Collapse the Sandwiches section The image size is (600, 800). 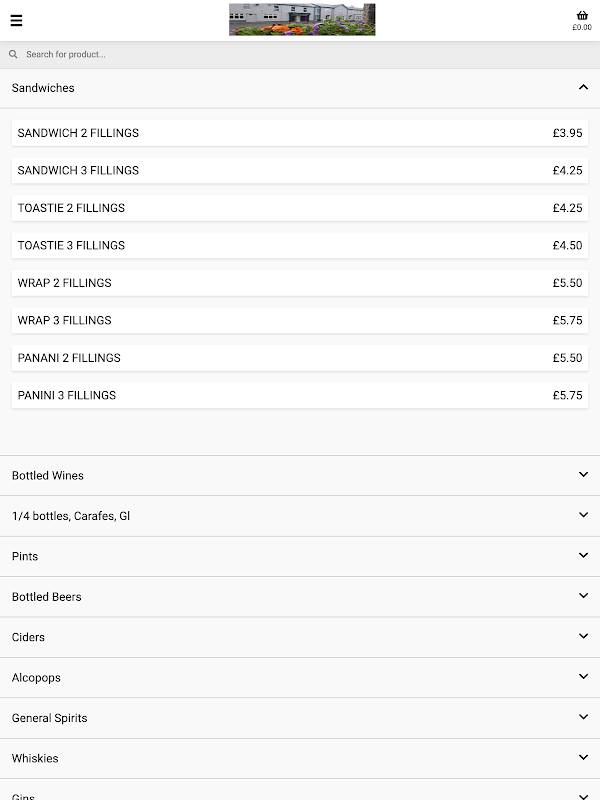pyautogui.click(x=583, y=88)
